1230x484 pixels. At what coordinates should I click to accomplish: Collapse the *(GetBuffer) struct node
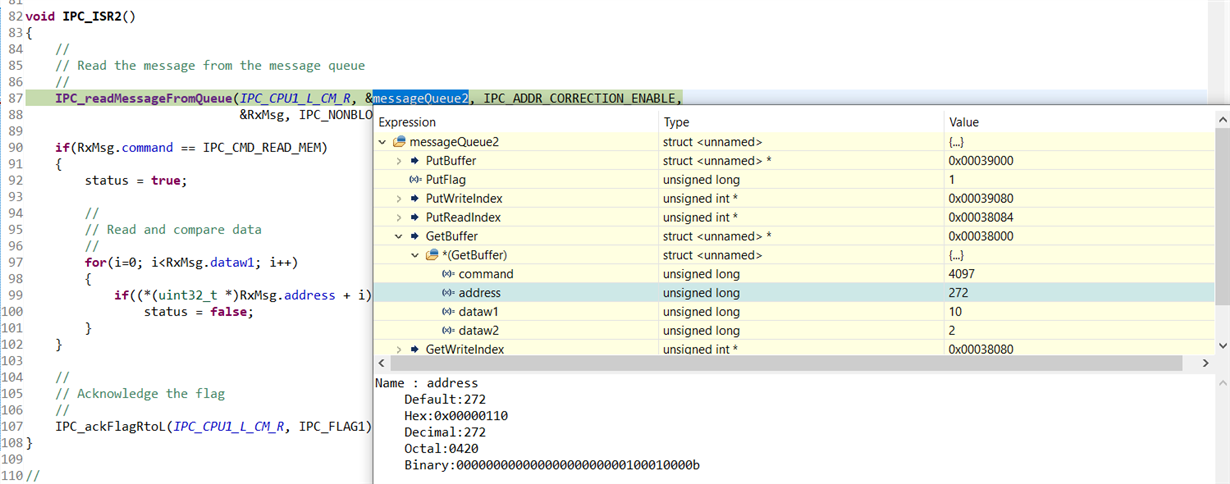coord(415,255)
